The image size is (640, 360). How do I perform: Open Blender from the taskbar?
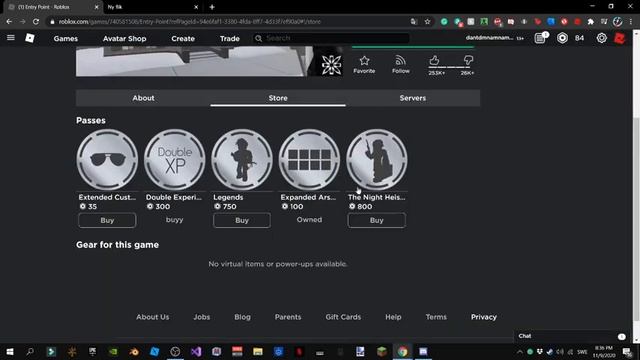click(134, 351)
